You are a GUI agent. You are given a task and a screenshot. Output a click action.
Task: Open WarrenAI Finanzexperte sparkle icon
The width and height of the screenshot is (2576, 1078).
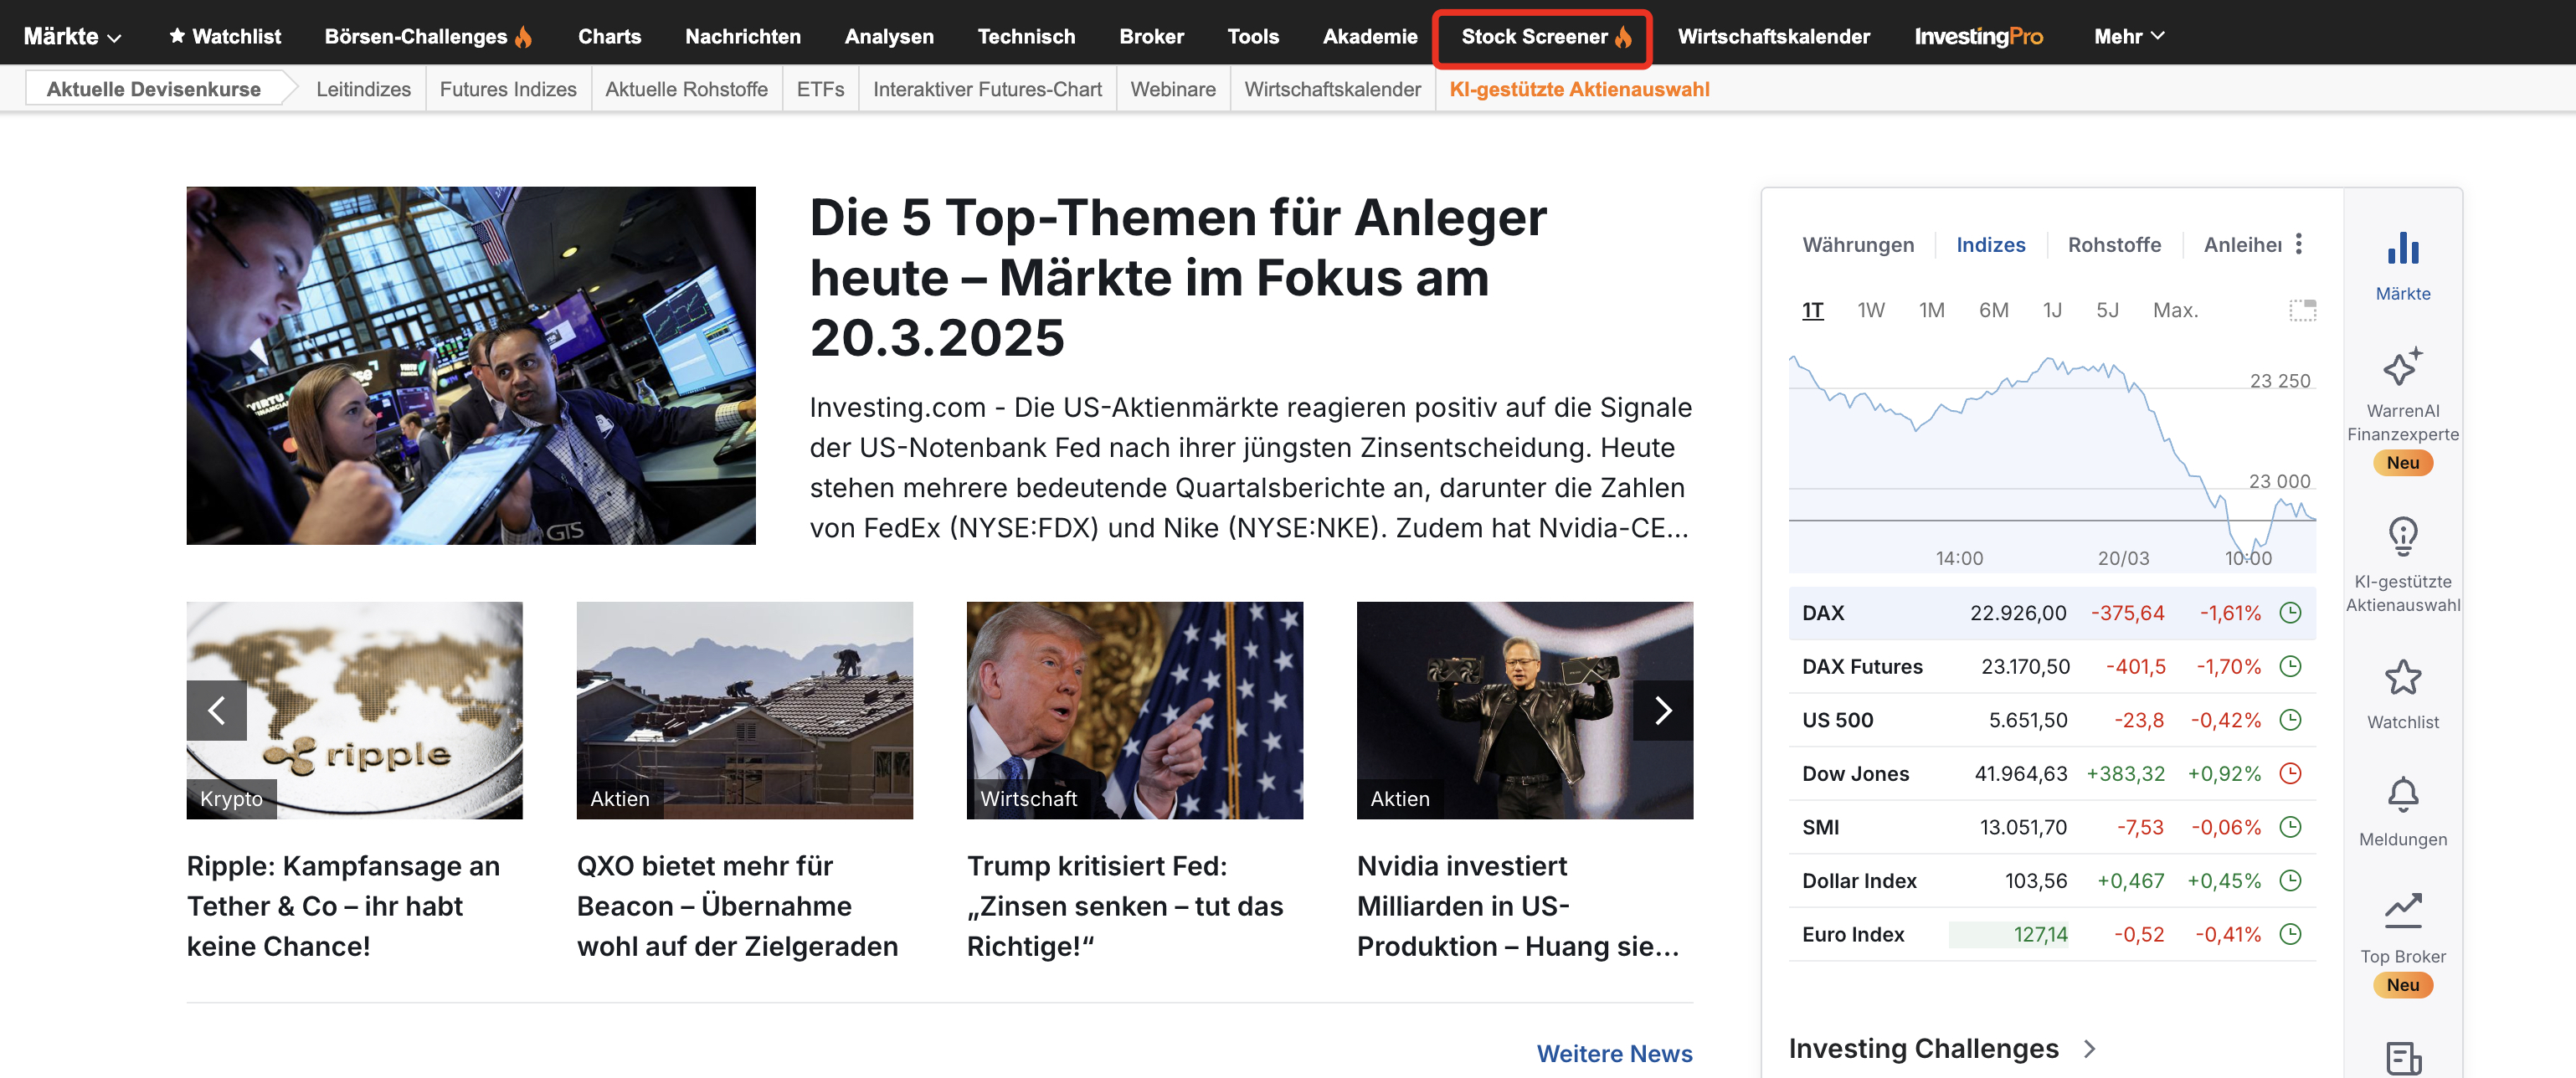pos(2402,366)
